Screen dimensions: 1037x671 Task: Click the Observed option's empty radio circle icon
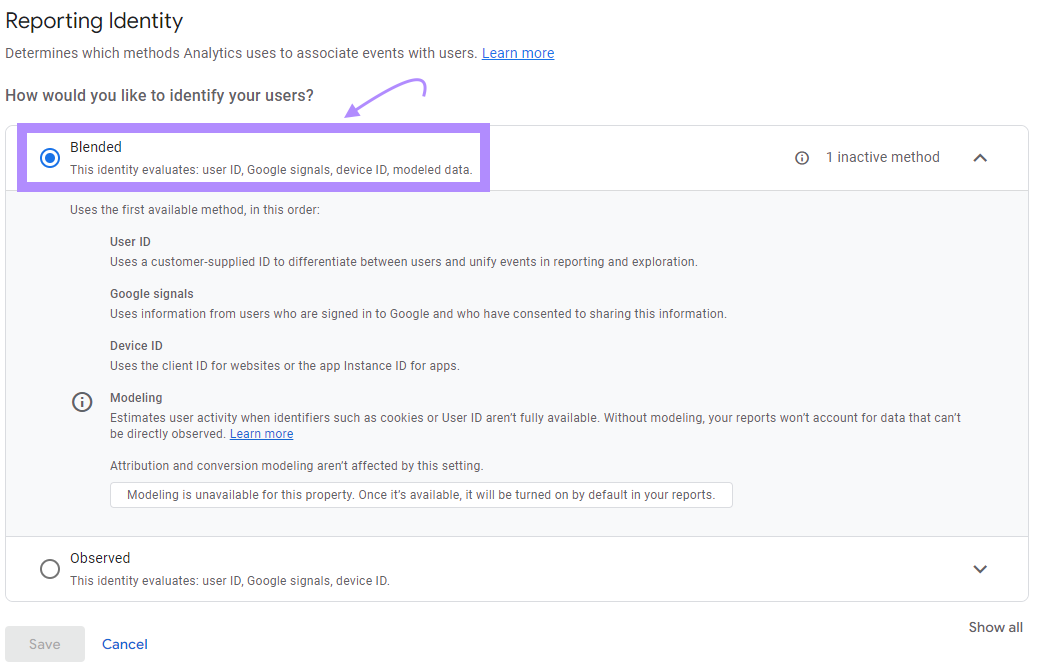tap(49, 568)
